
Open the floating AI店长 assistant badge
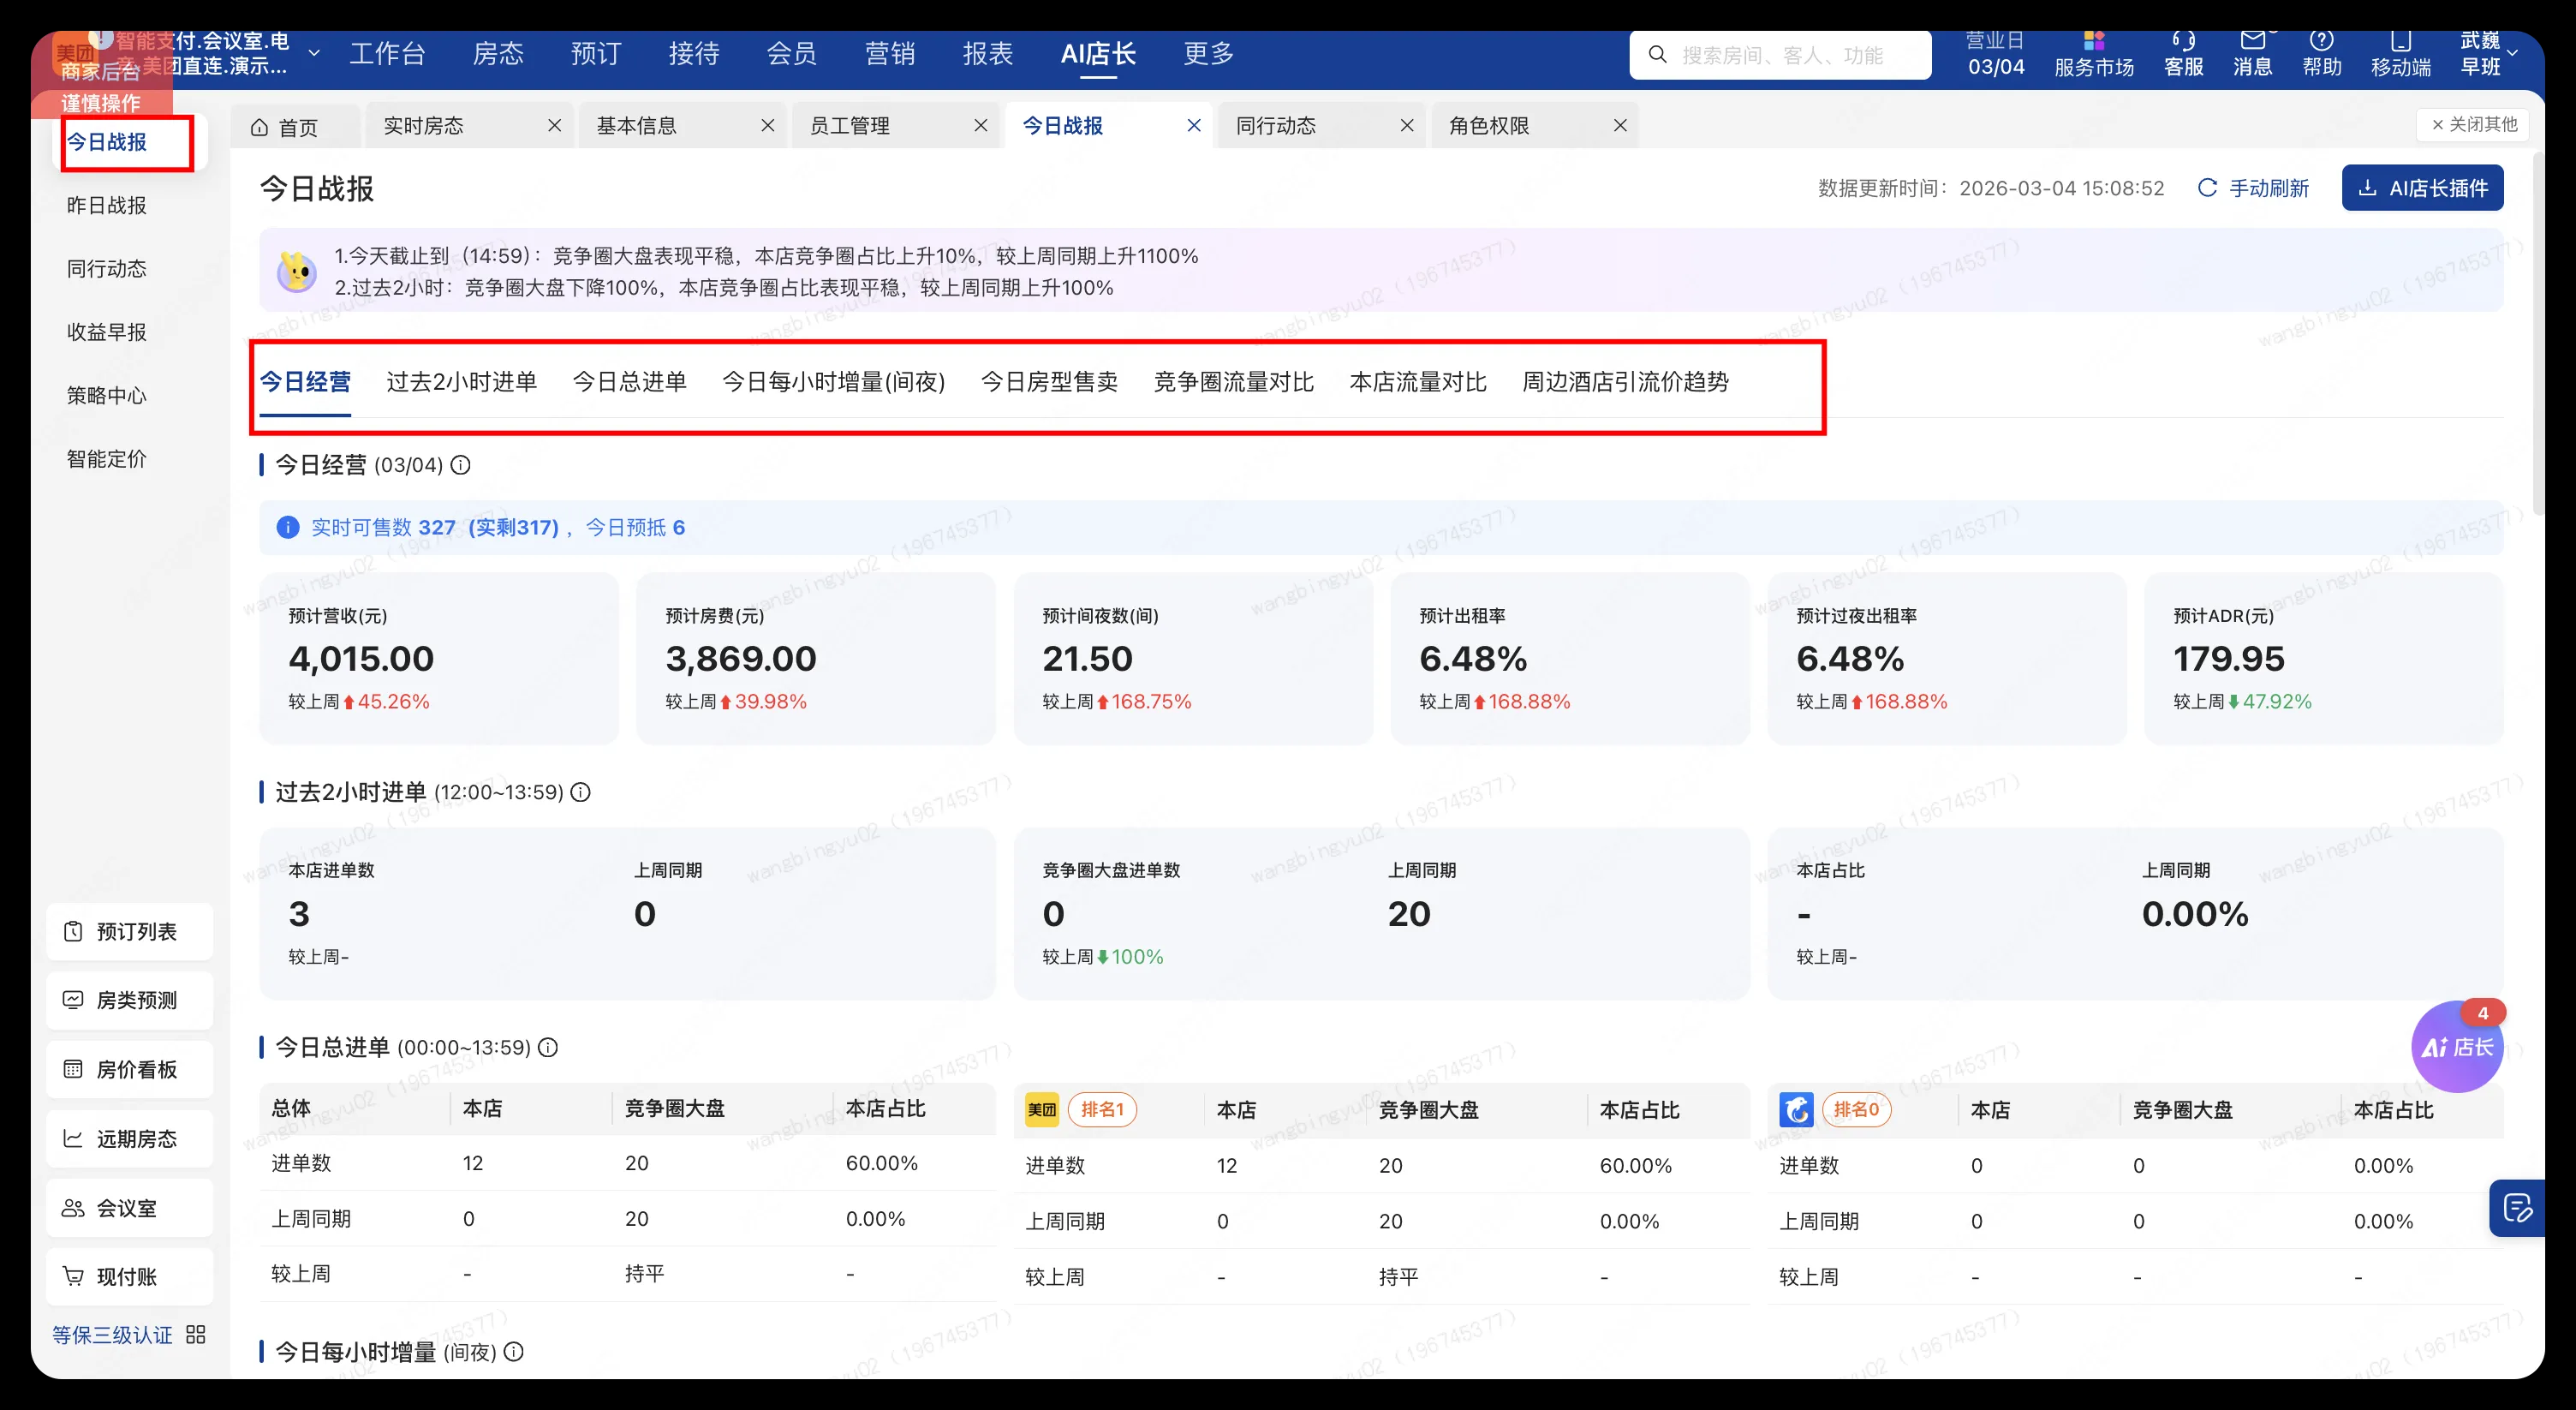click(x=2456, y=1047)
